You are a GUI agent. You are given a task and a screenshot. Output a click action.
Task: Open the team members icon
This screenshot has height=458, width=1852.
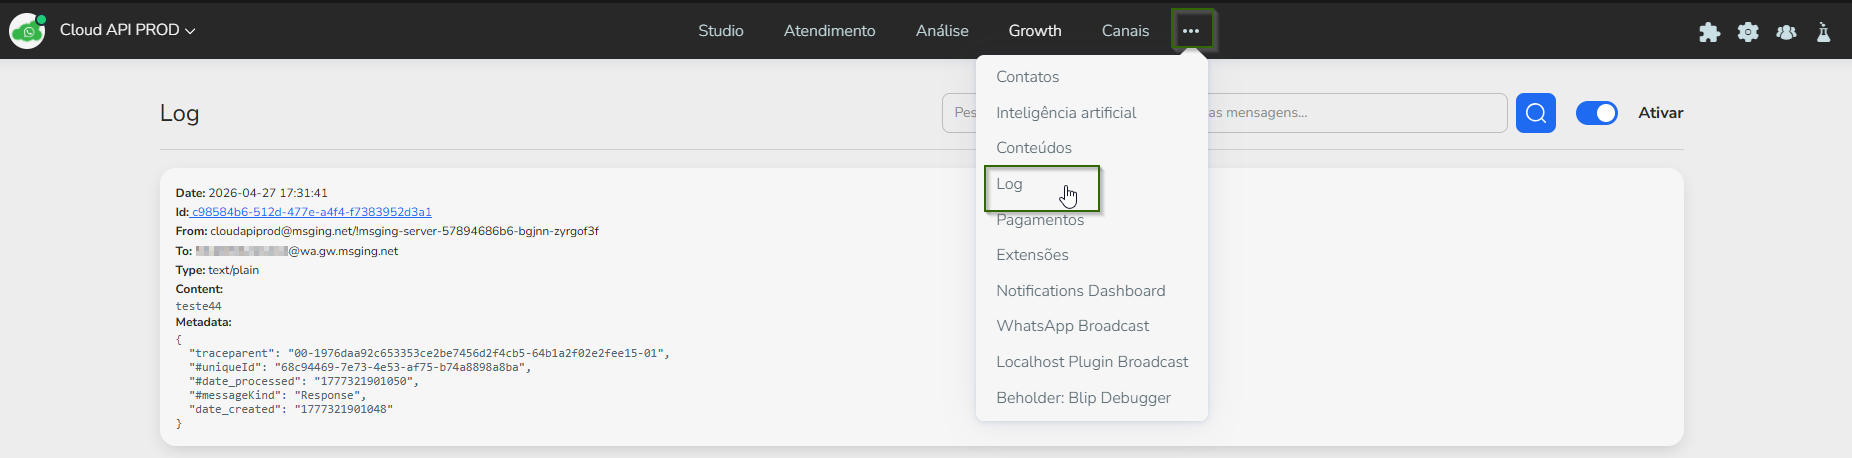click(1786, 32)
